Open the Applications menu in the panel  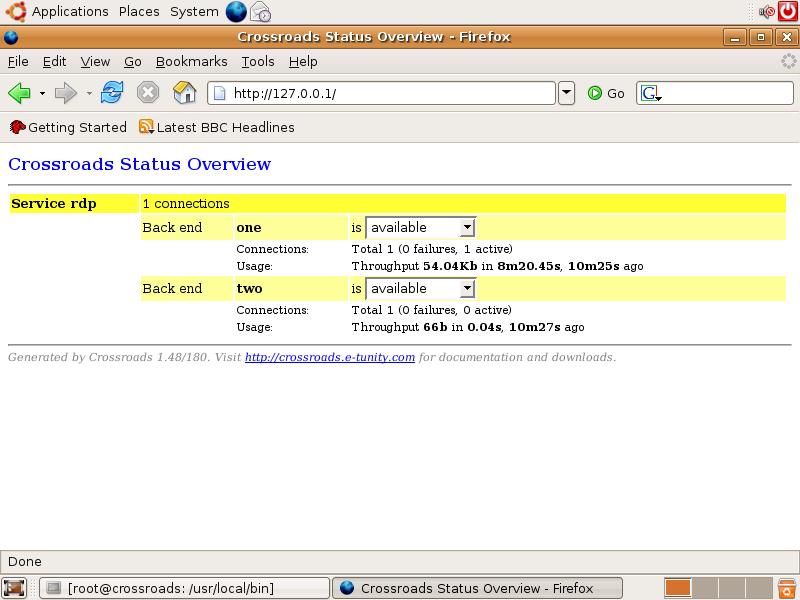point(70,11)
